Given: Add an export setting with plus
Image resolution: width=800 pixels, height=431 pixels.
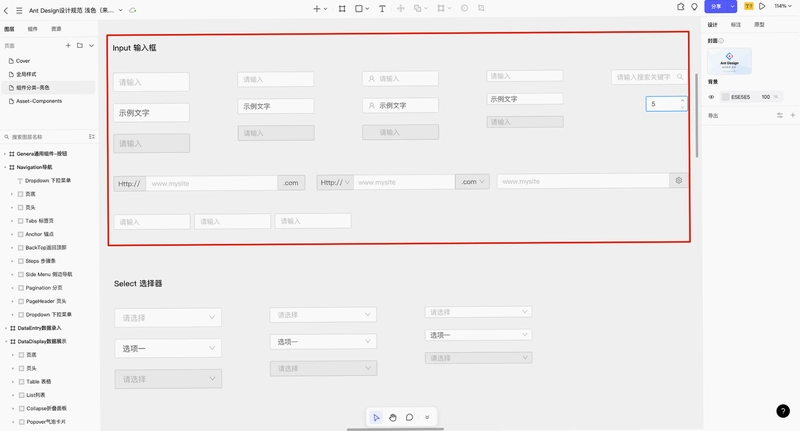Looking at the screenshot, I should point(793,115).
